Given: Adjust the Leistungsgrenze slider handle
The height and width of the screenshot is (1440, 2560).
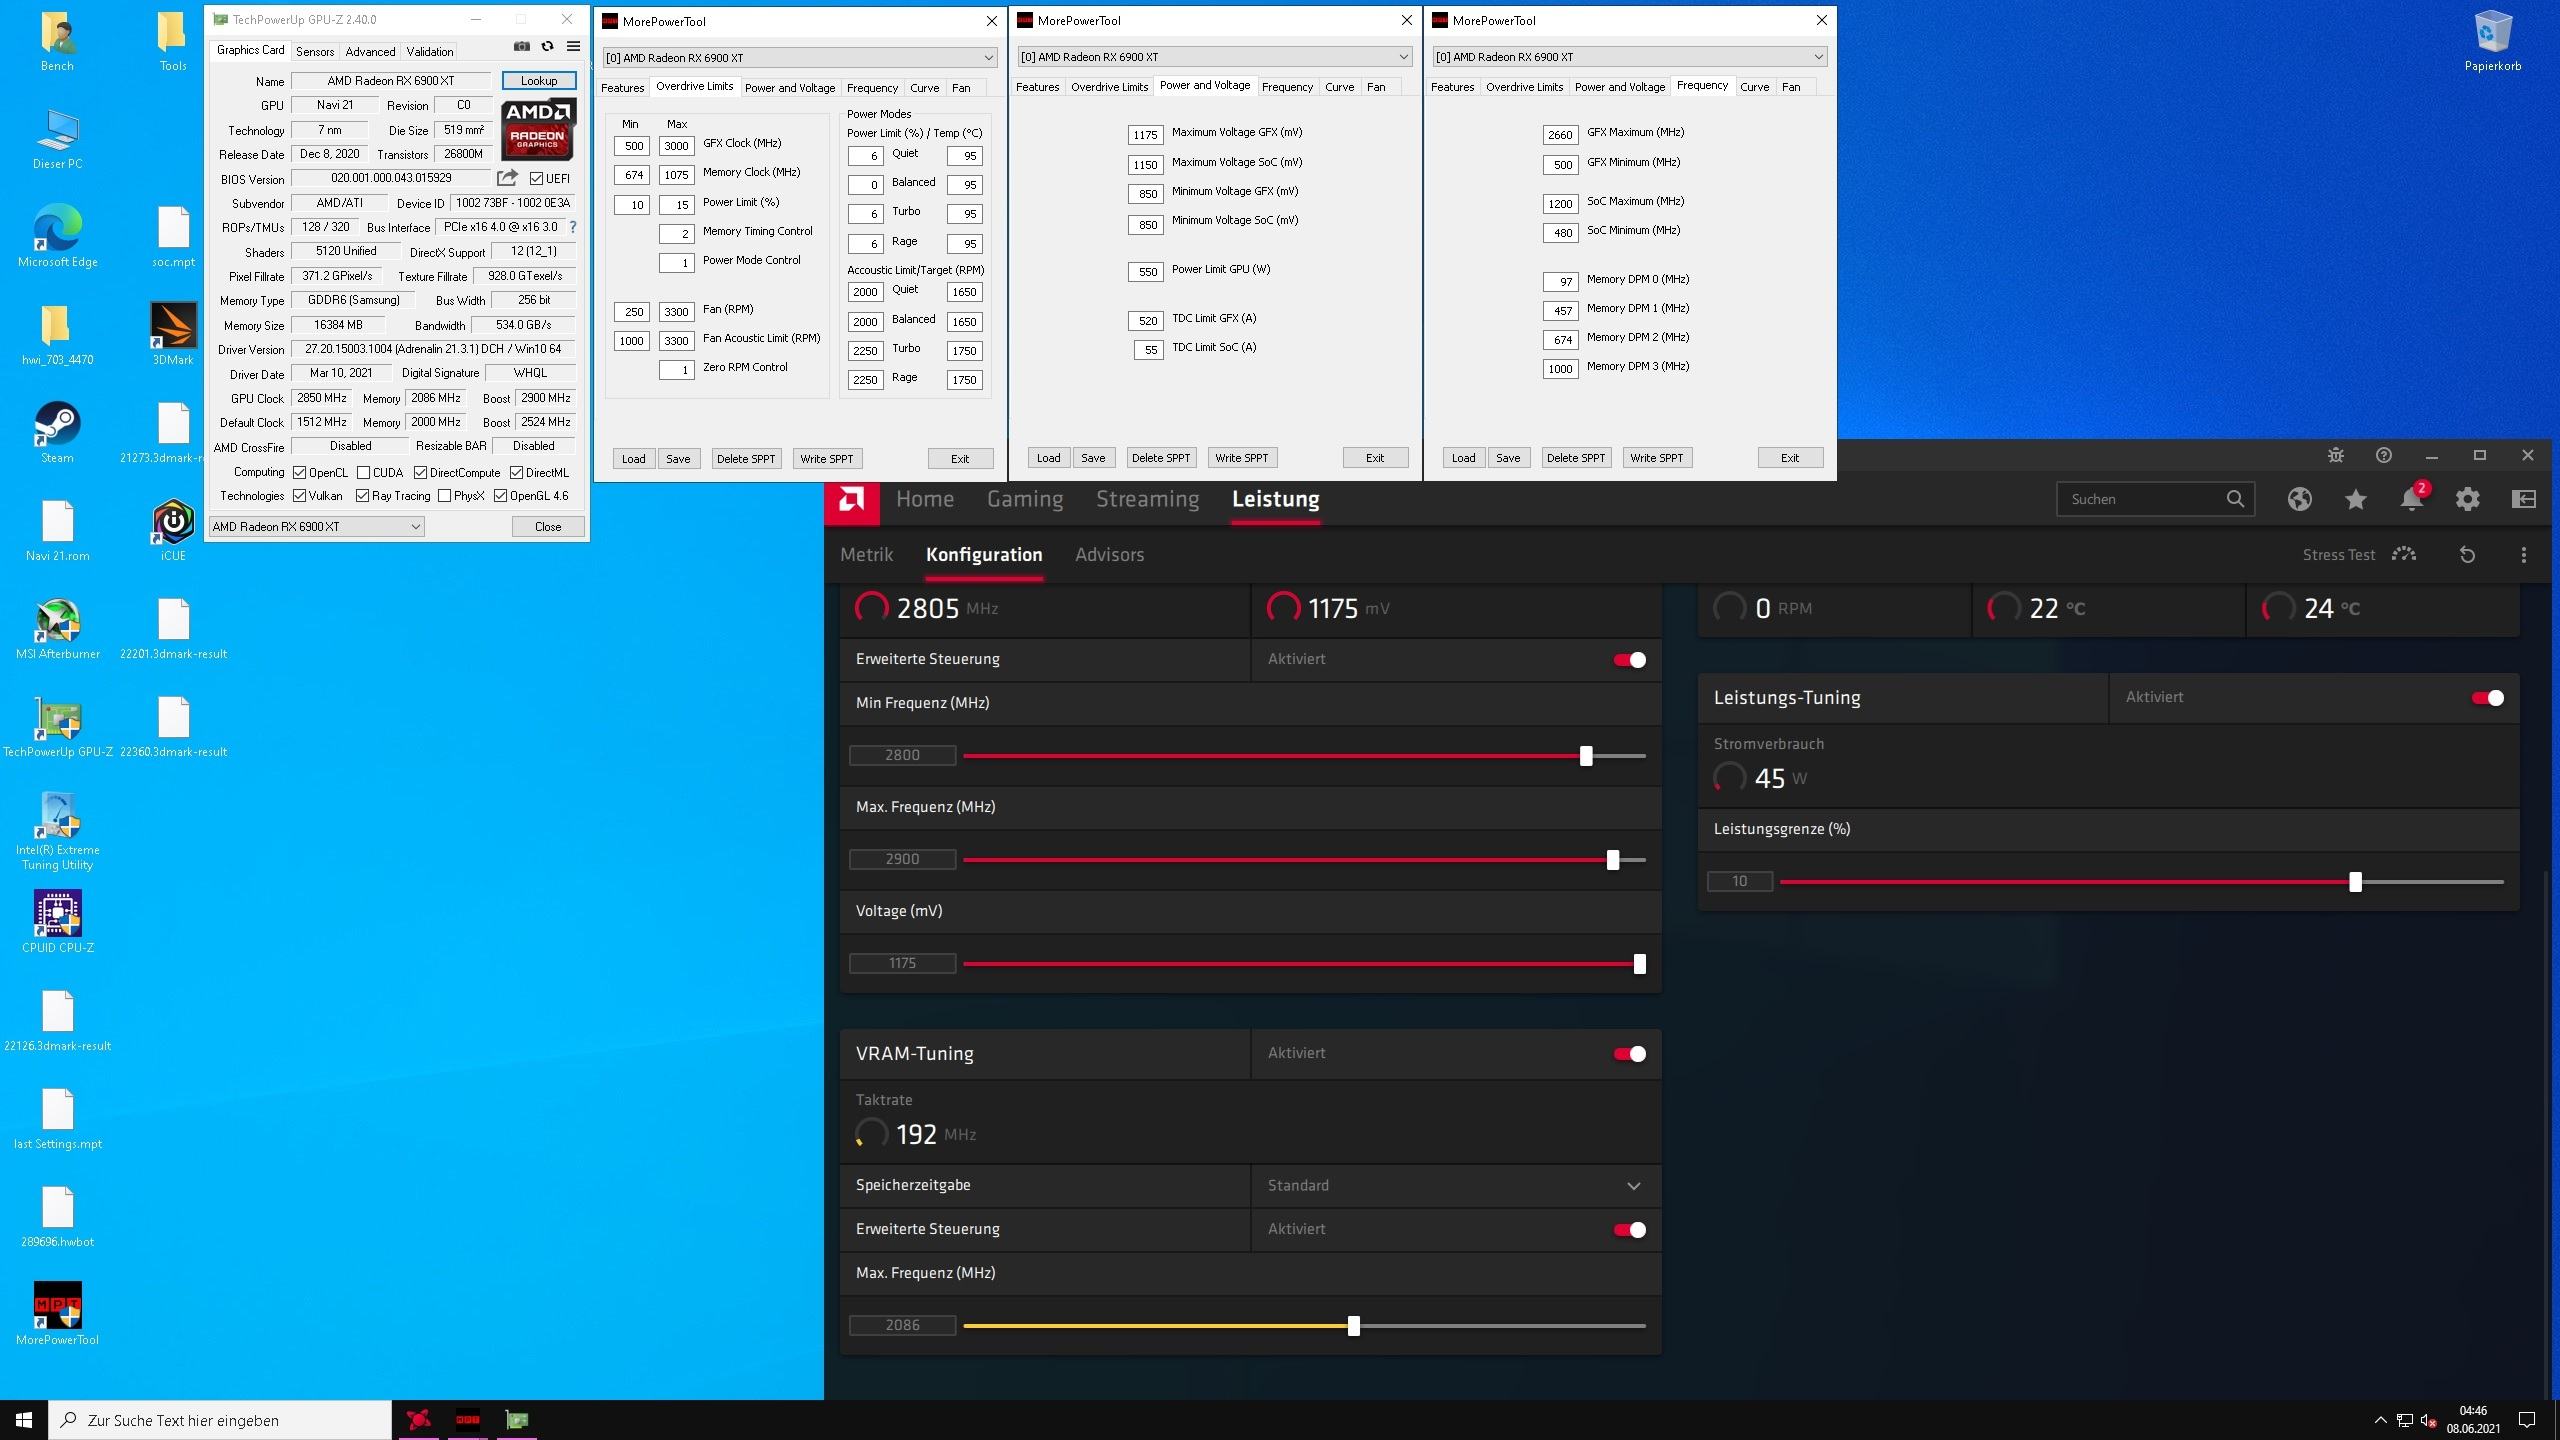Looking at the screenshot, I should pos(2355,882).
